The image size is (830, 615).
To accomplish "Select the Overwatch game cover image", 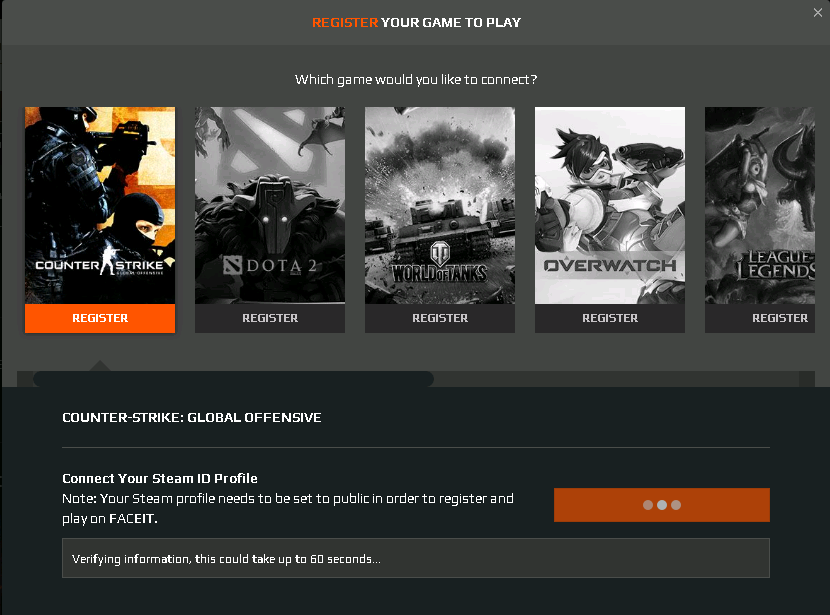I will point(610,205).
